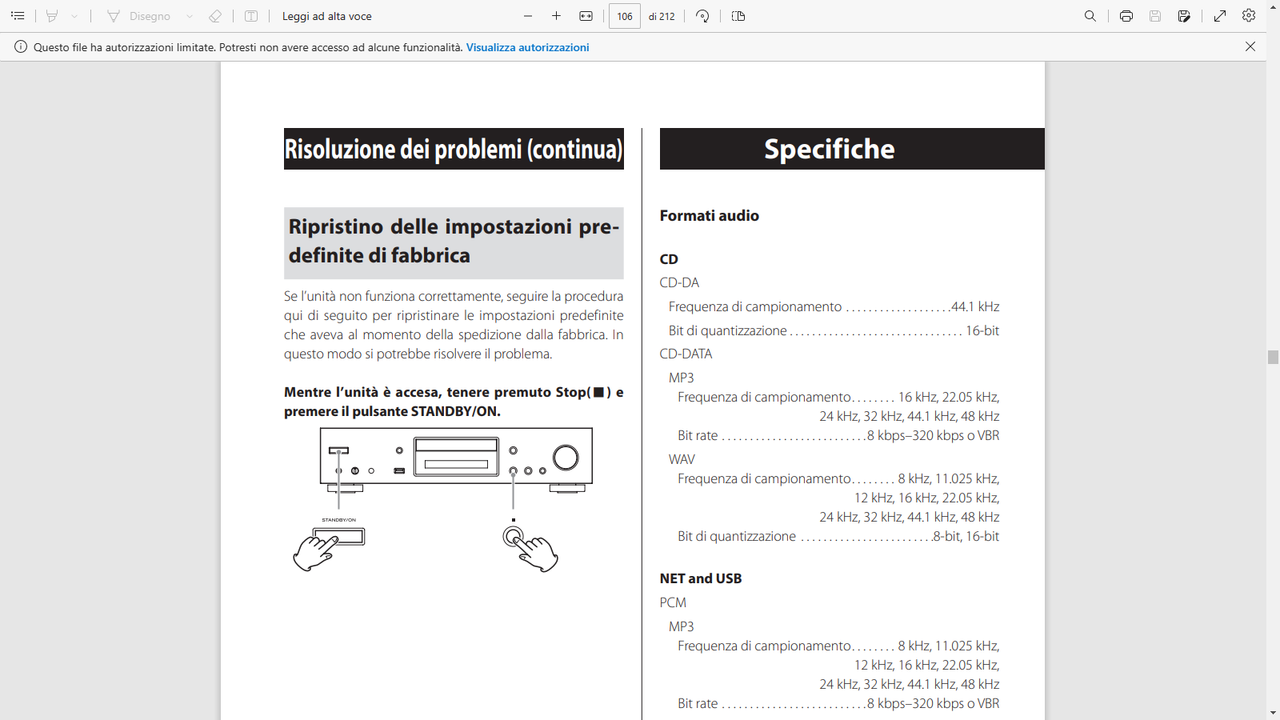Image resolution: width=1280 pixels, height=720 pixels.
Task: Enter full screen mode
Action: coord(1220,16)
